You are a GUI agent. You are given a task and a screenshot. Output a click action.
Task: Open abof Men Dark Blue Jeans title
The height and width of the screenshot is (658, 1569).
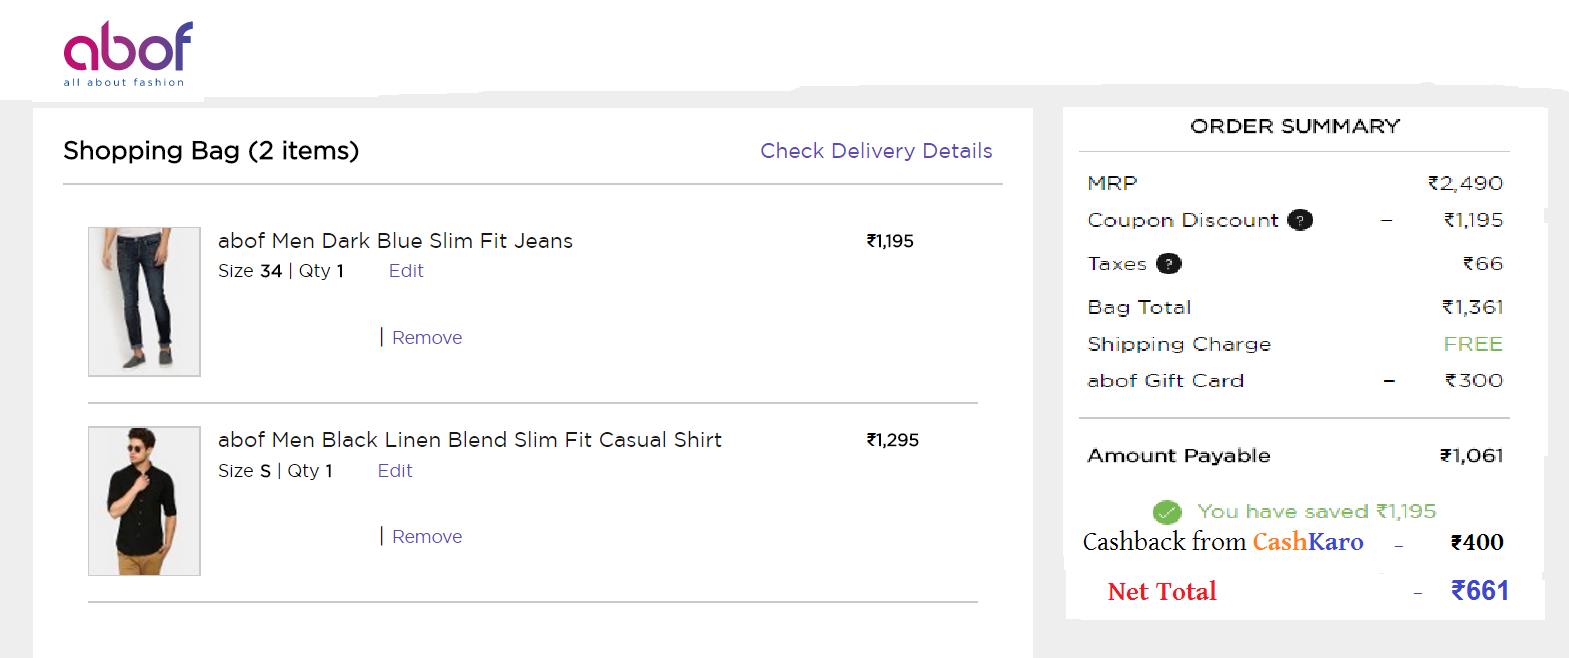tap(395, 241)
